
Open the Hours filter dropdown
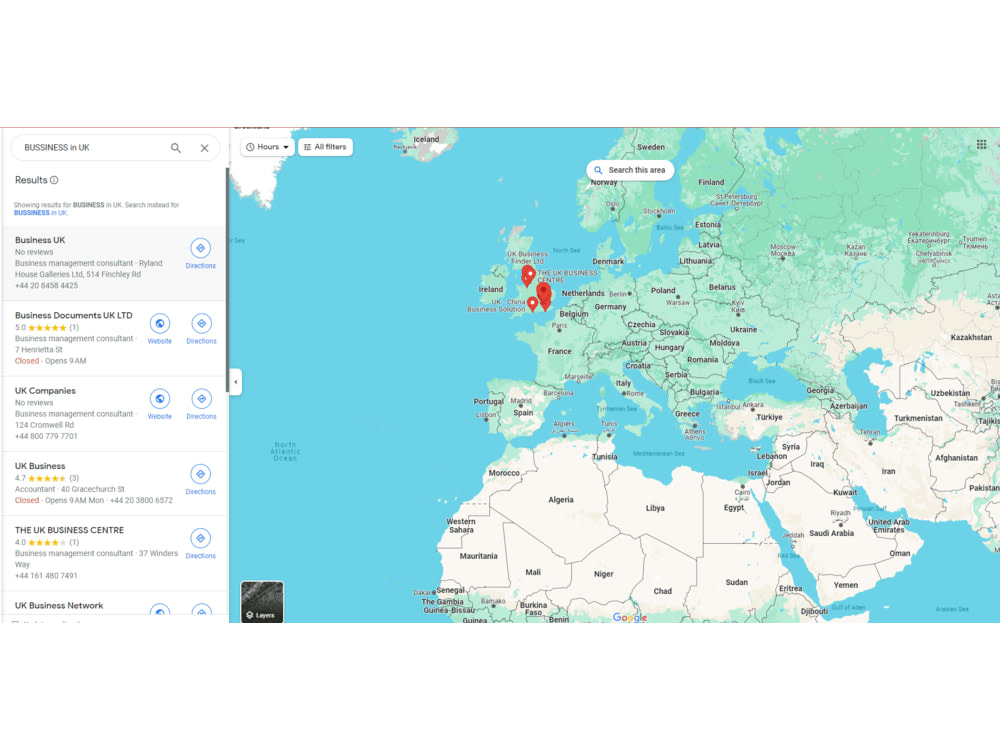coord(267,147)
